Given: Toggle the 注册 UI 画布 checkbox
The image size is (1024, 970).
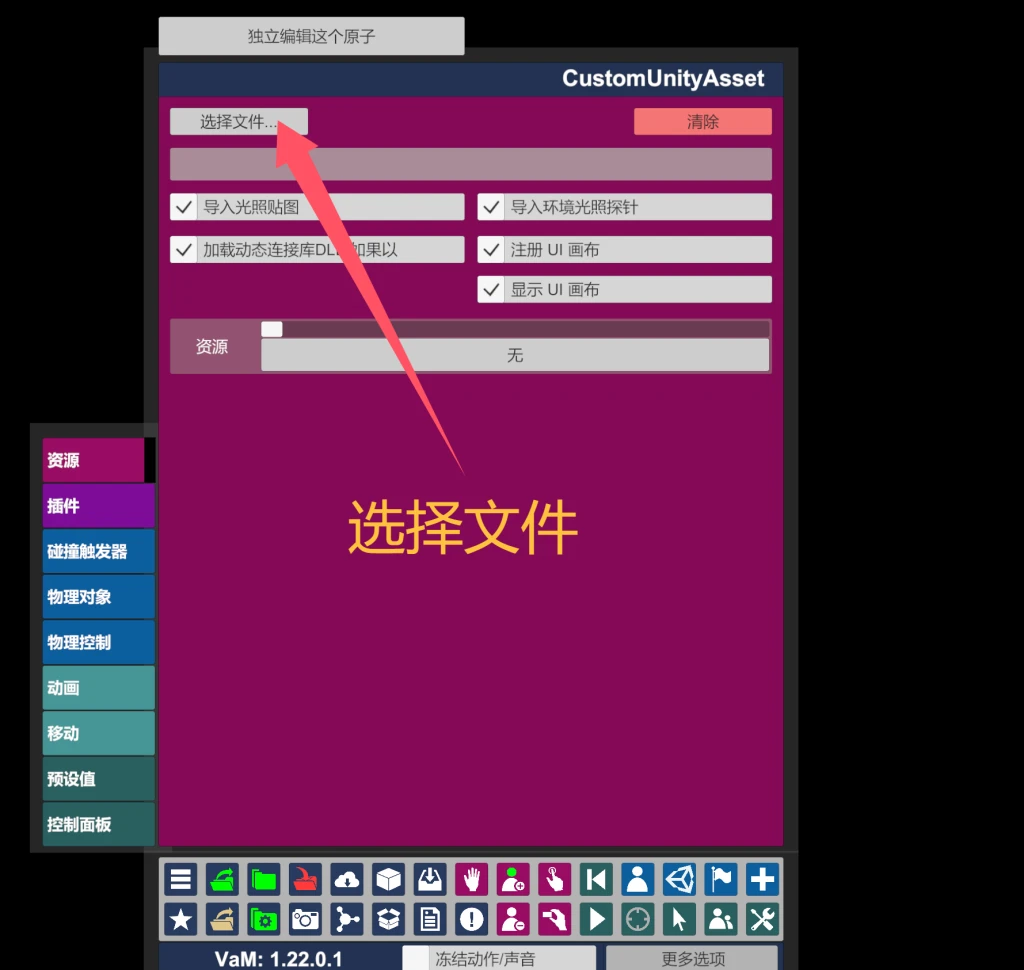Looking at the screenshot, I should (x=491, y=249).
